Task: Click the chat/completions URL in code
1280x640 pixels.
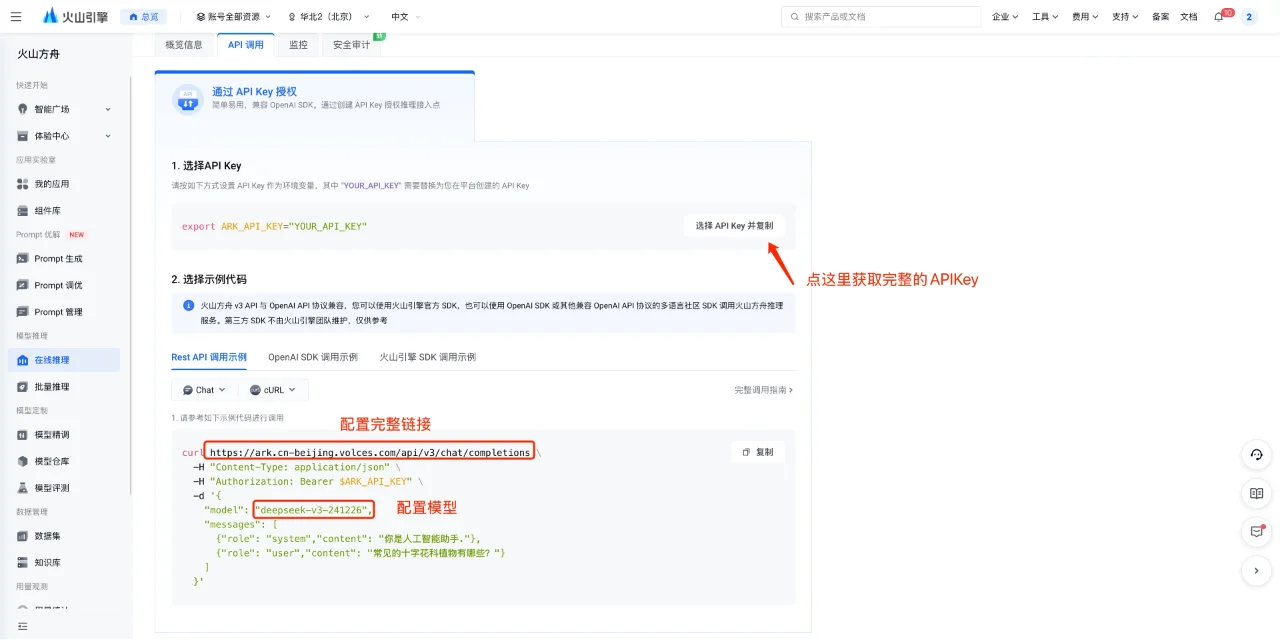Action: point(370,452)
